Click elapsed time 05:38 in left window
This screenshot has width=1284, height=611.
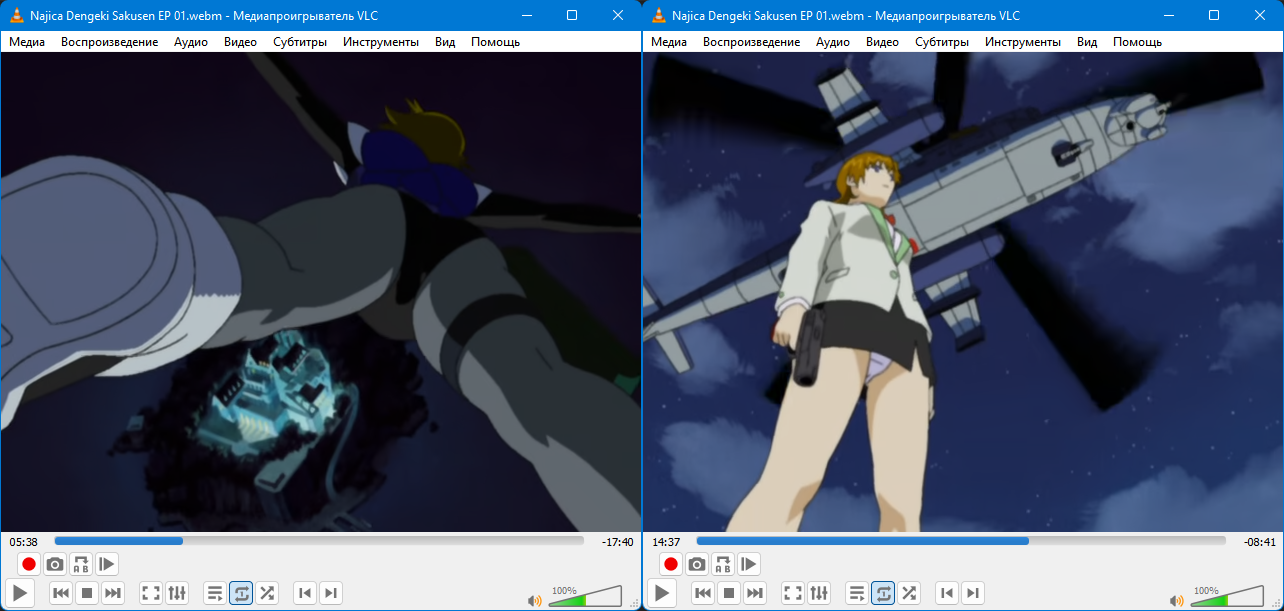click(24, 542)
